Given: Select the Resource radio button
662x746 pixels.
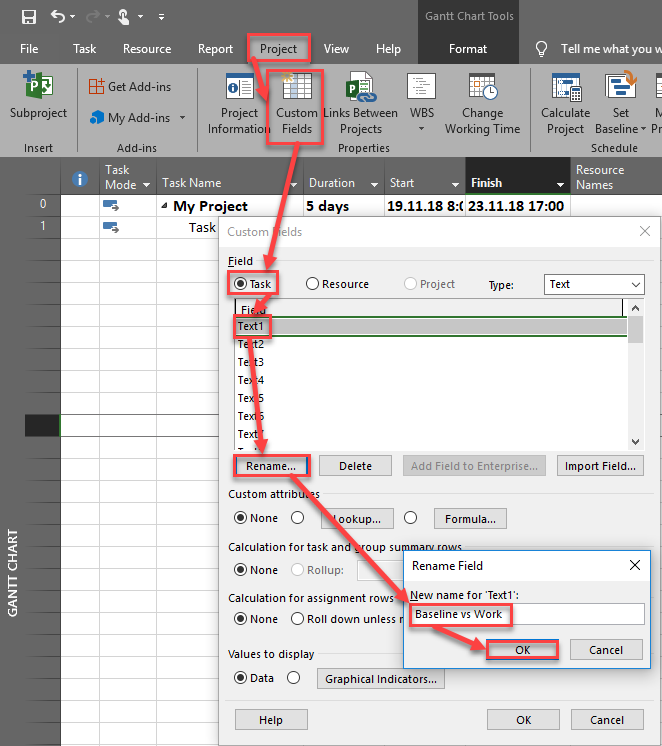Looking at the screenshot, I should pos(313,284).
